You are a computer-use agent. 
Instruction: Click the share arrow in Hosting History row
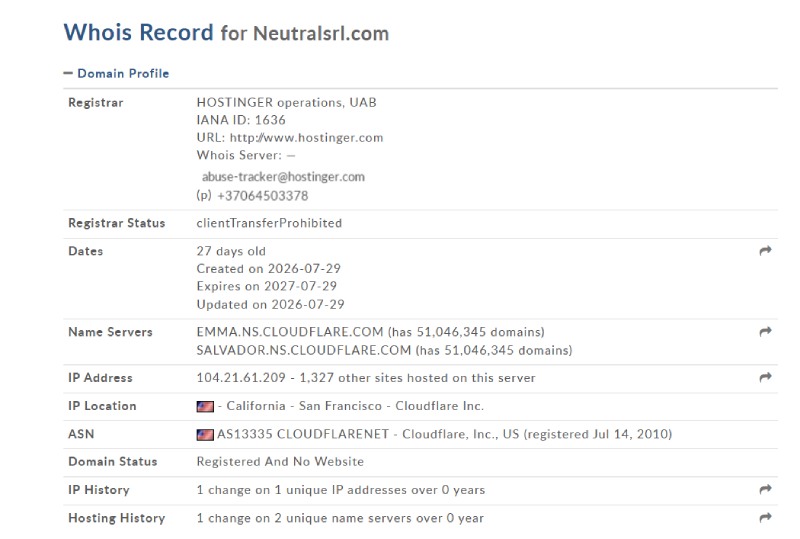[765, 518]
